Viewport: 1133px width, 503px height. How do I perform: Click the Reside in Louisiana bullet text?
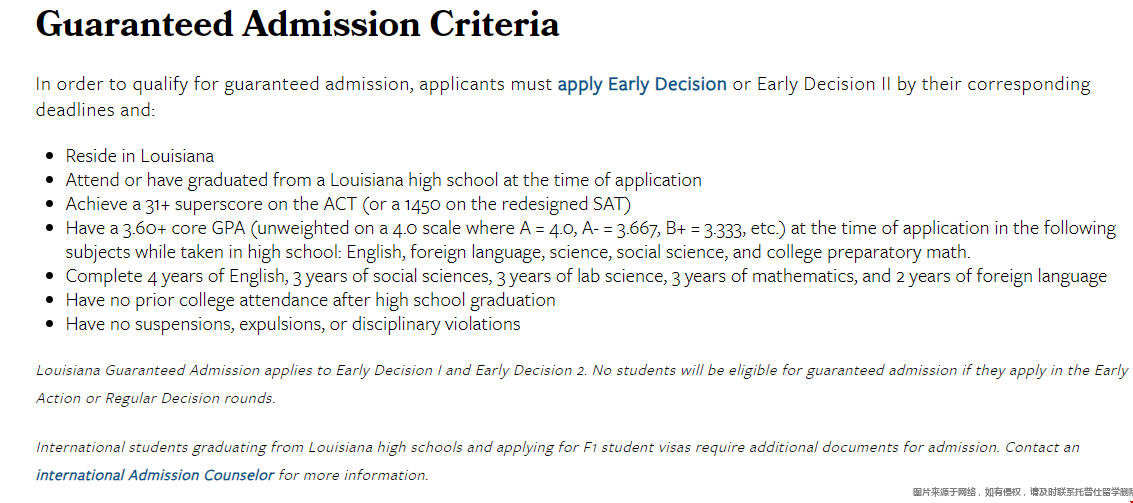[139, 156]
